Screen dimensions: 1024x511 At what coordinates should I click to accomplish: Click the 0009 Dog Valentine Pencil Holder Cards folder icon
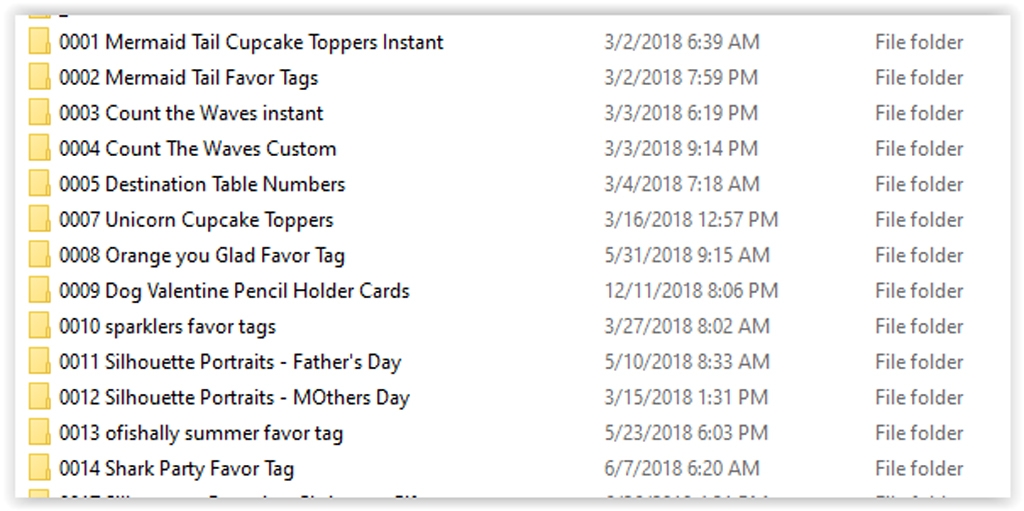click(40, 291)
